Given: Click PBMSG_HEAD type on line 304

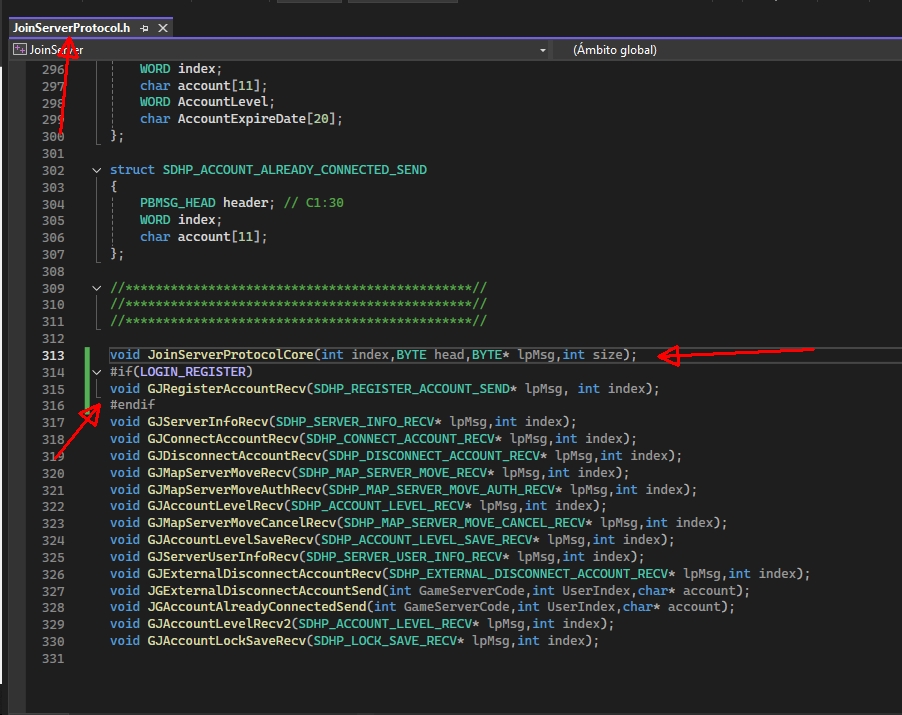Looking at the screenshot, I should click(178, 203).
